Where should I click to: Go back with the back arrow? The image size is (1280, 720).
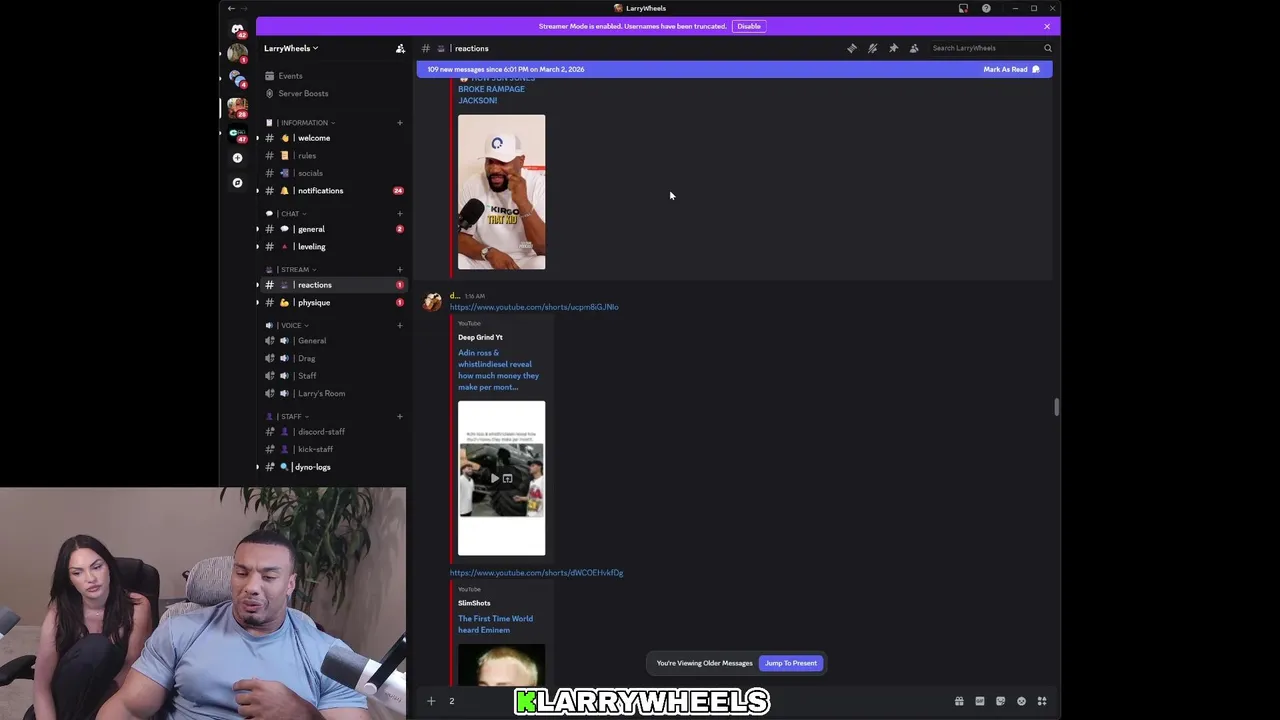click(x=231, y=8)
